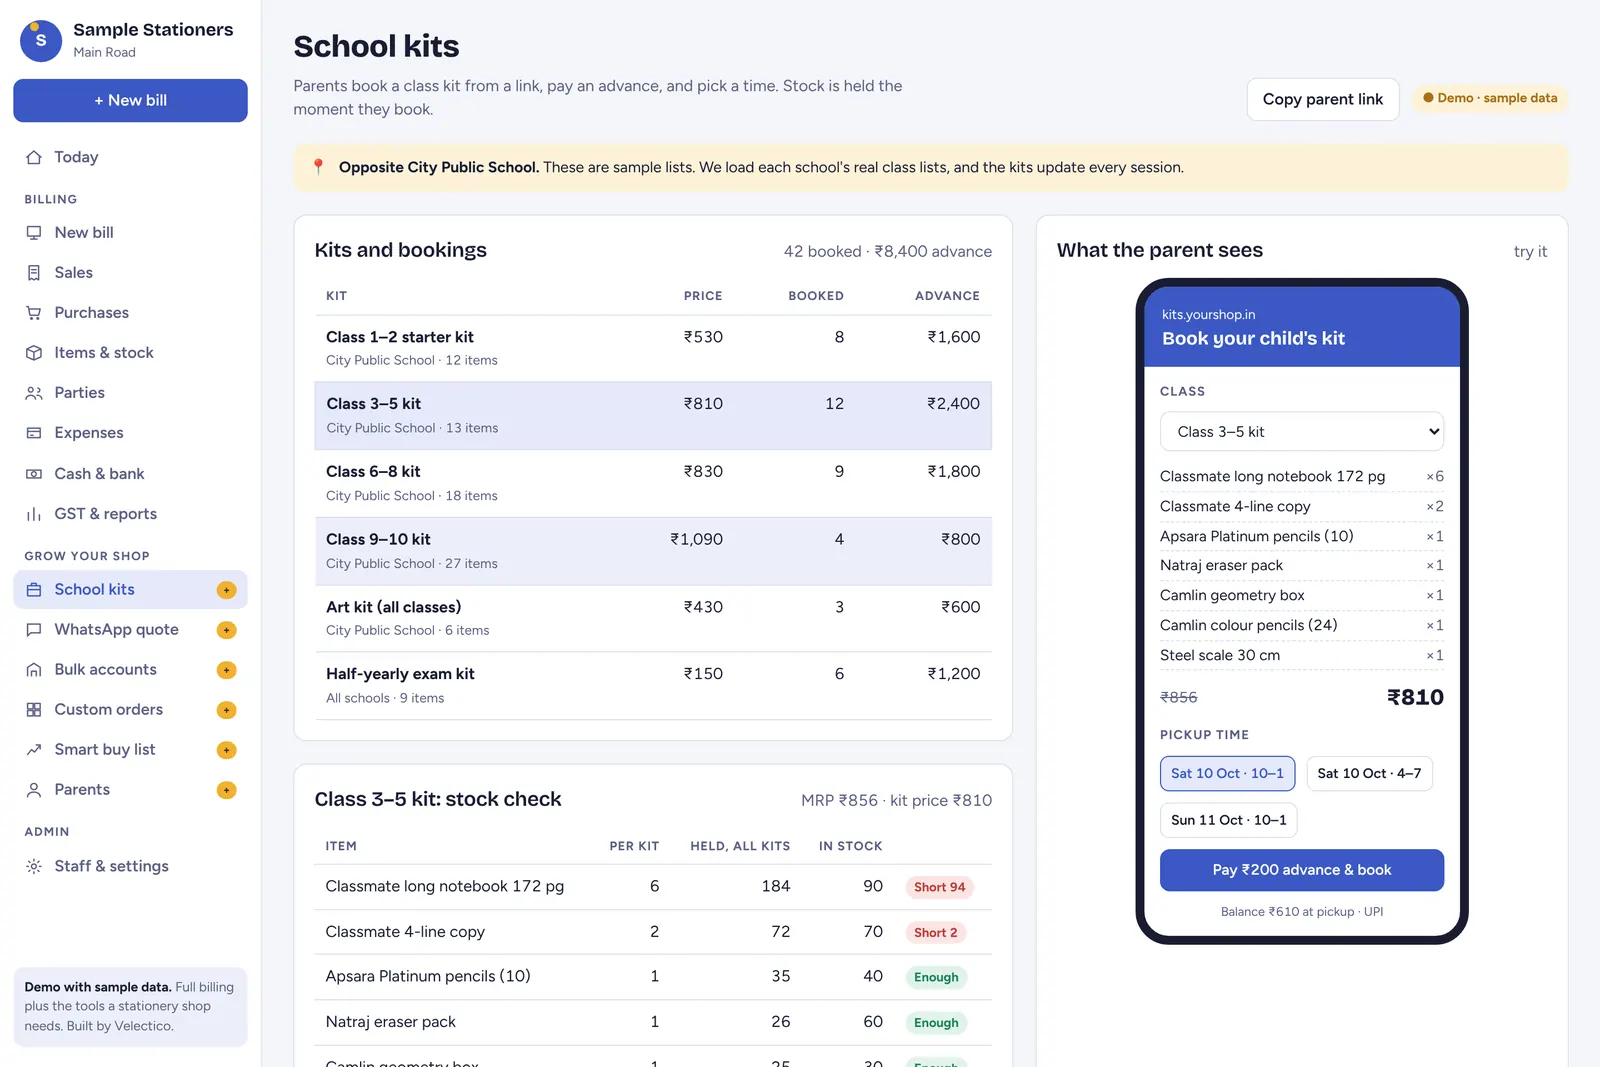The width and height of the screenshot is (1600, 1067).
Task: Open the Smart buy list menu item
Action: [130, 750]
